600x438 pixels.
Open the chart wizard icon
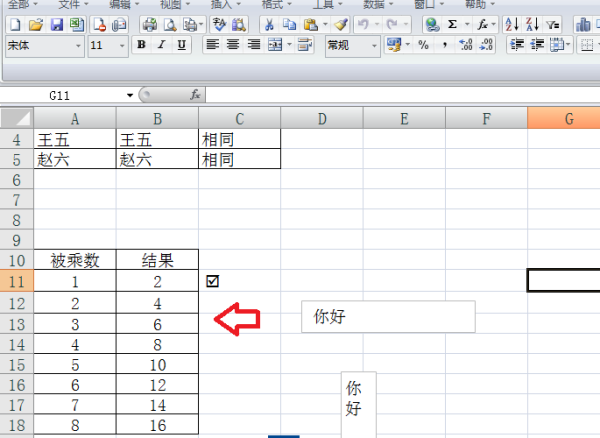click(x=583, y=25)
